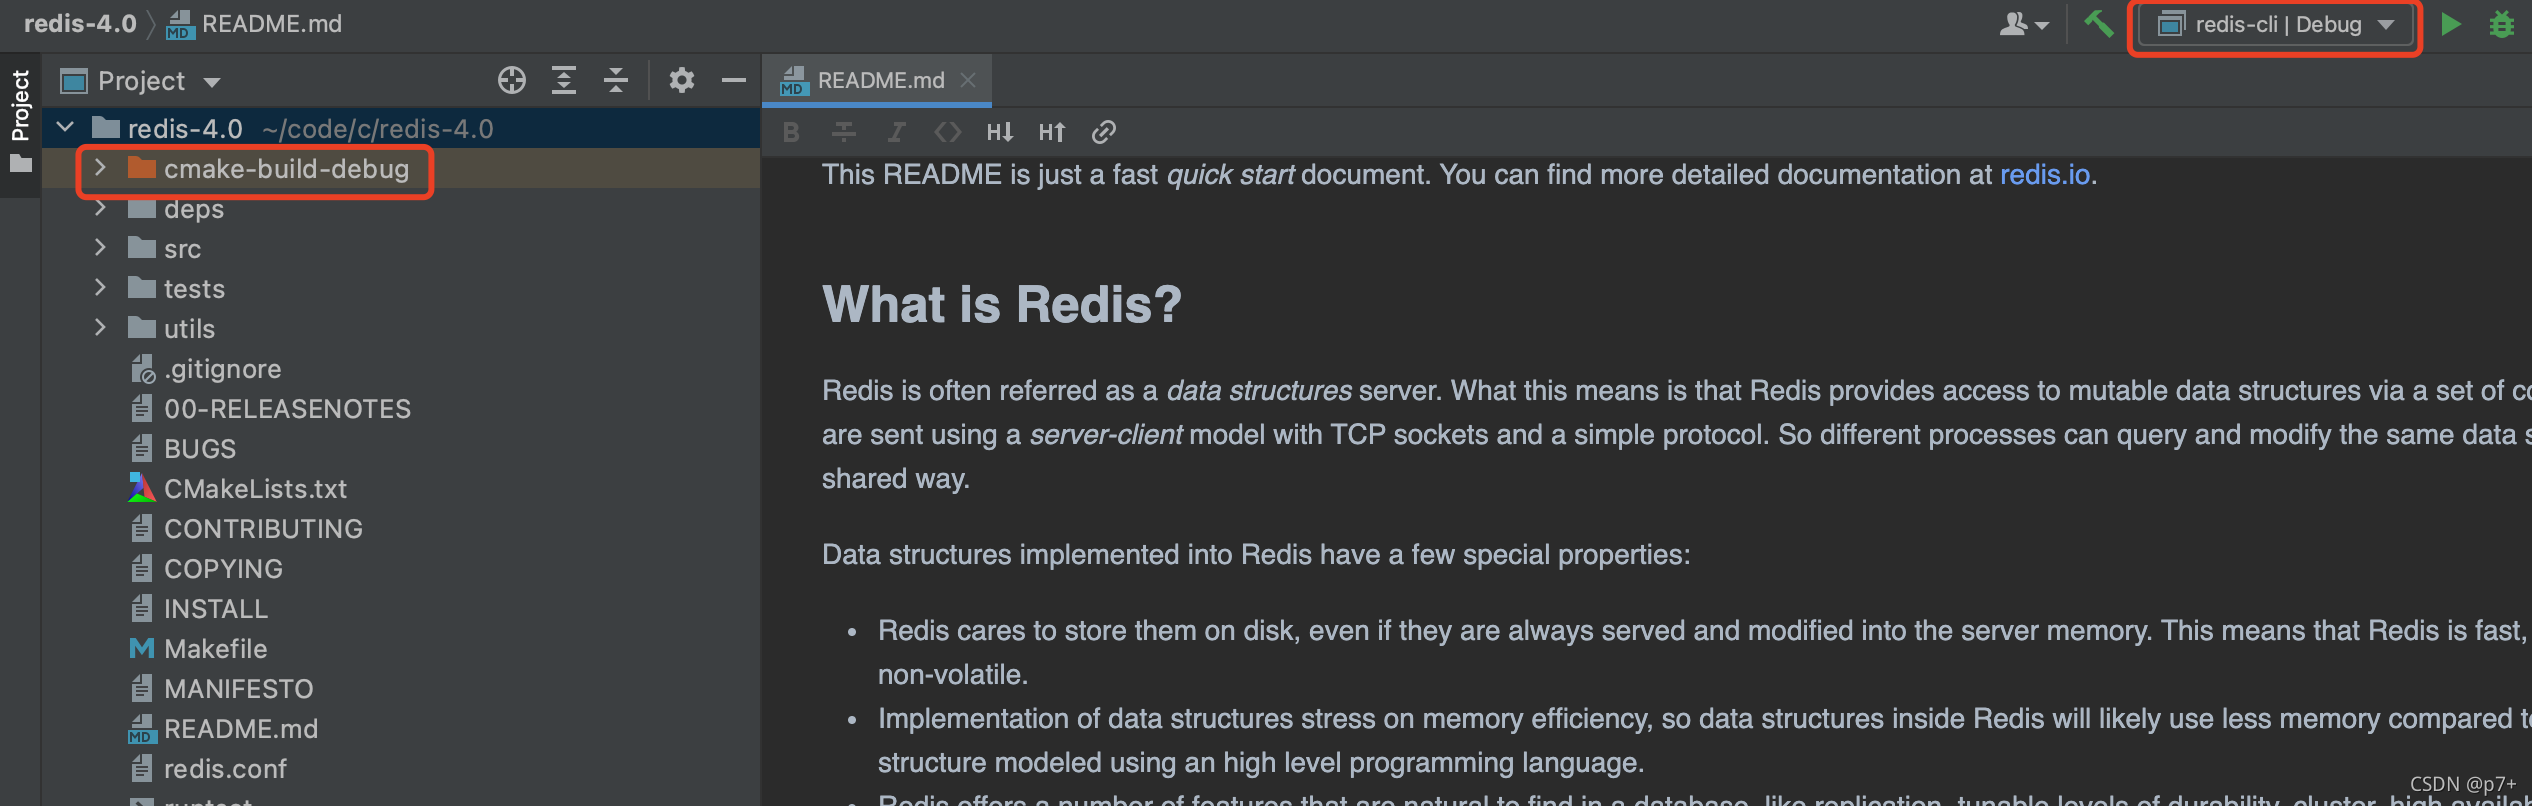Open the MANIFESTO file
This screenshot has width=2532, height=806.
click(238, 689)
